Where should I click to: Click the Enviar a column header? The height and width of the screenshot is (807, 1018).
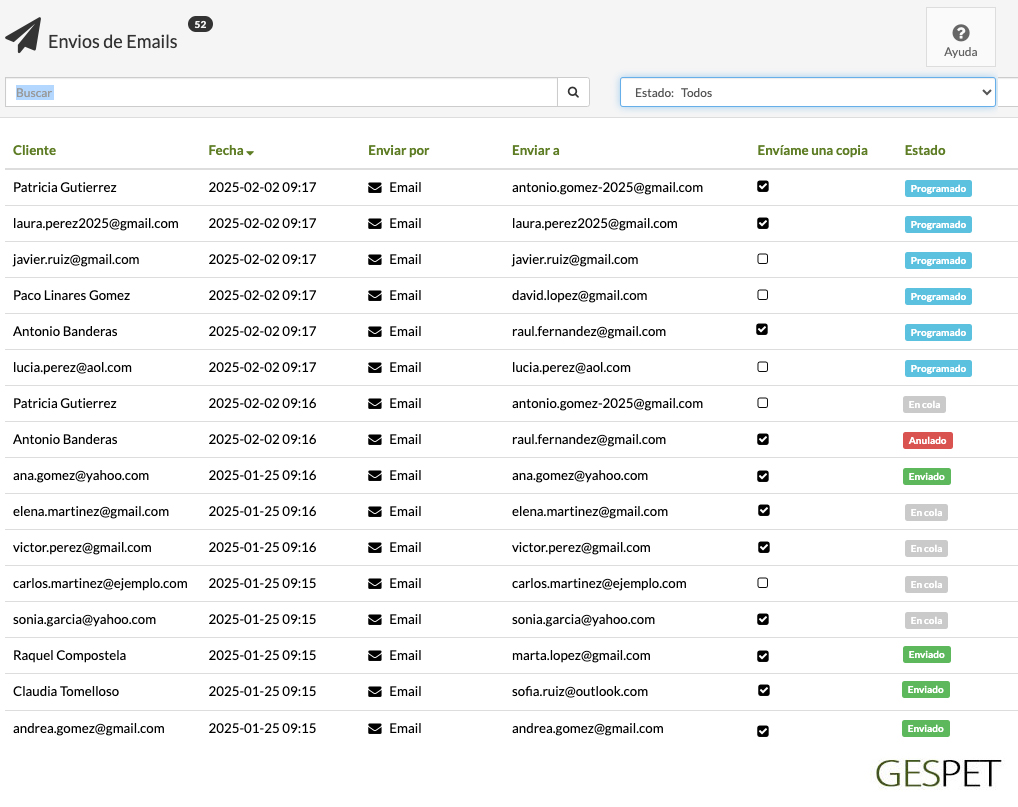(x=536, y=151)
